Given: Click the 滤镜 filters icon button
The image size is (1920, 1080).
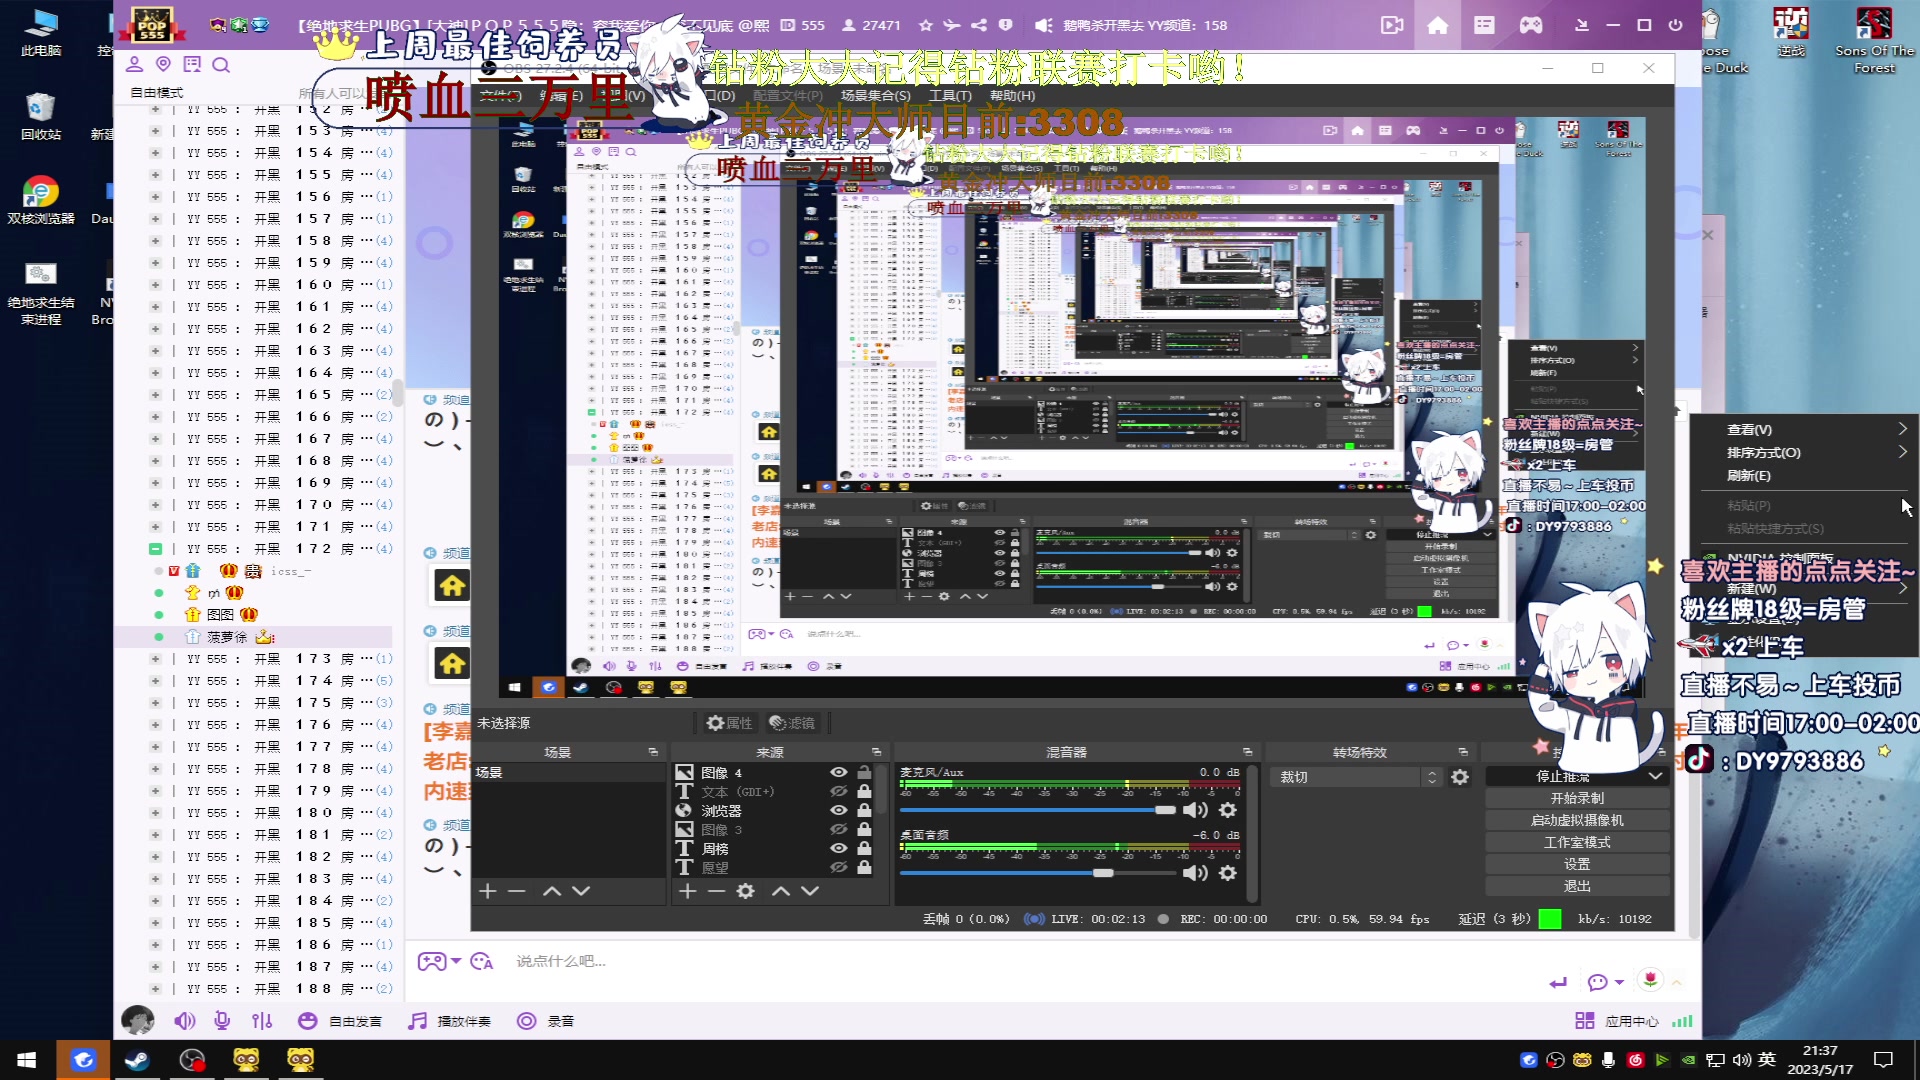Looking at the screenshot, I should click(x=792, y=723).
